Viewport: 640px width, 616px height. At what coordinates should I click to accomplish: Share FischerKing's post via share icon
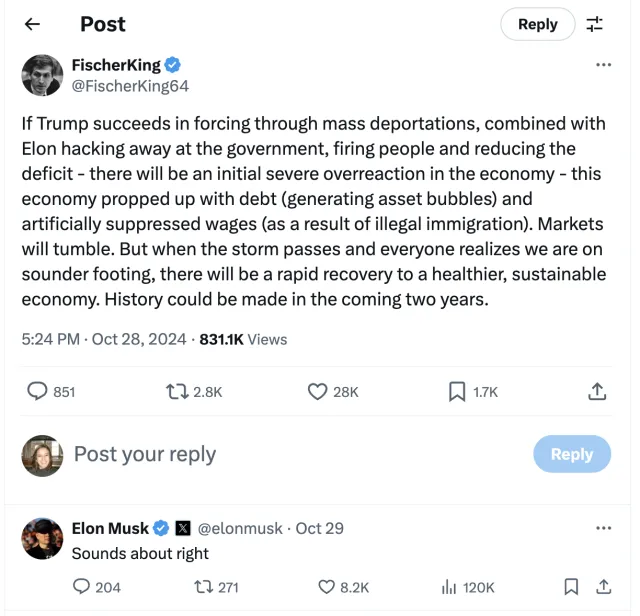pyautogui.click(x=597, y=391)
